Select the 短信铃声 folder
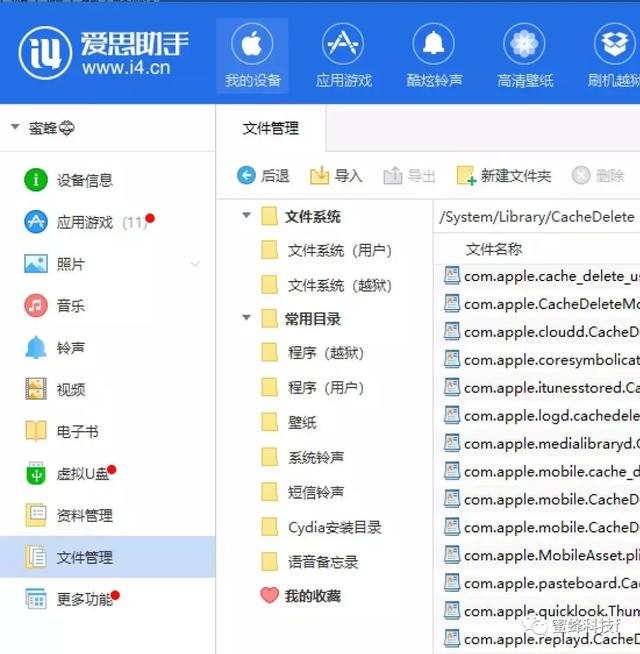The width and height of the screenshot is (640, 654). [x=303, y=492]
